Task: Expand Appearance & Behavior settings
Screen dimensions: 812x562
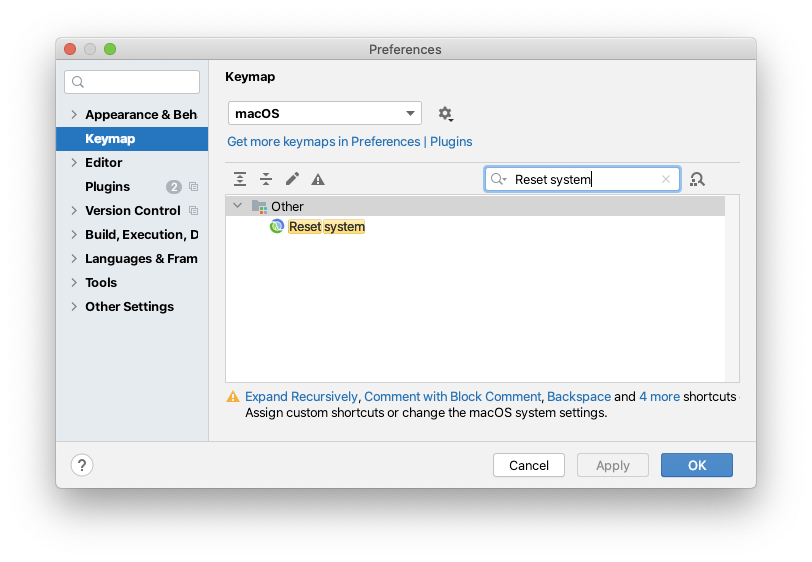Action: click(74, 114)
